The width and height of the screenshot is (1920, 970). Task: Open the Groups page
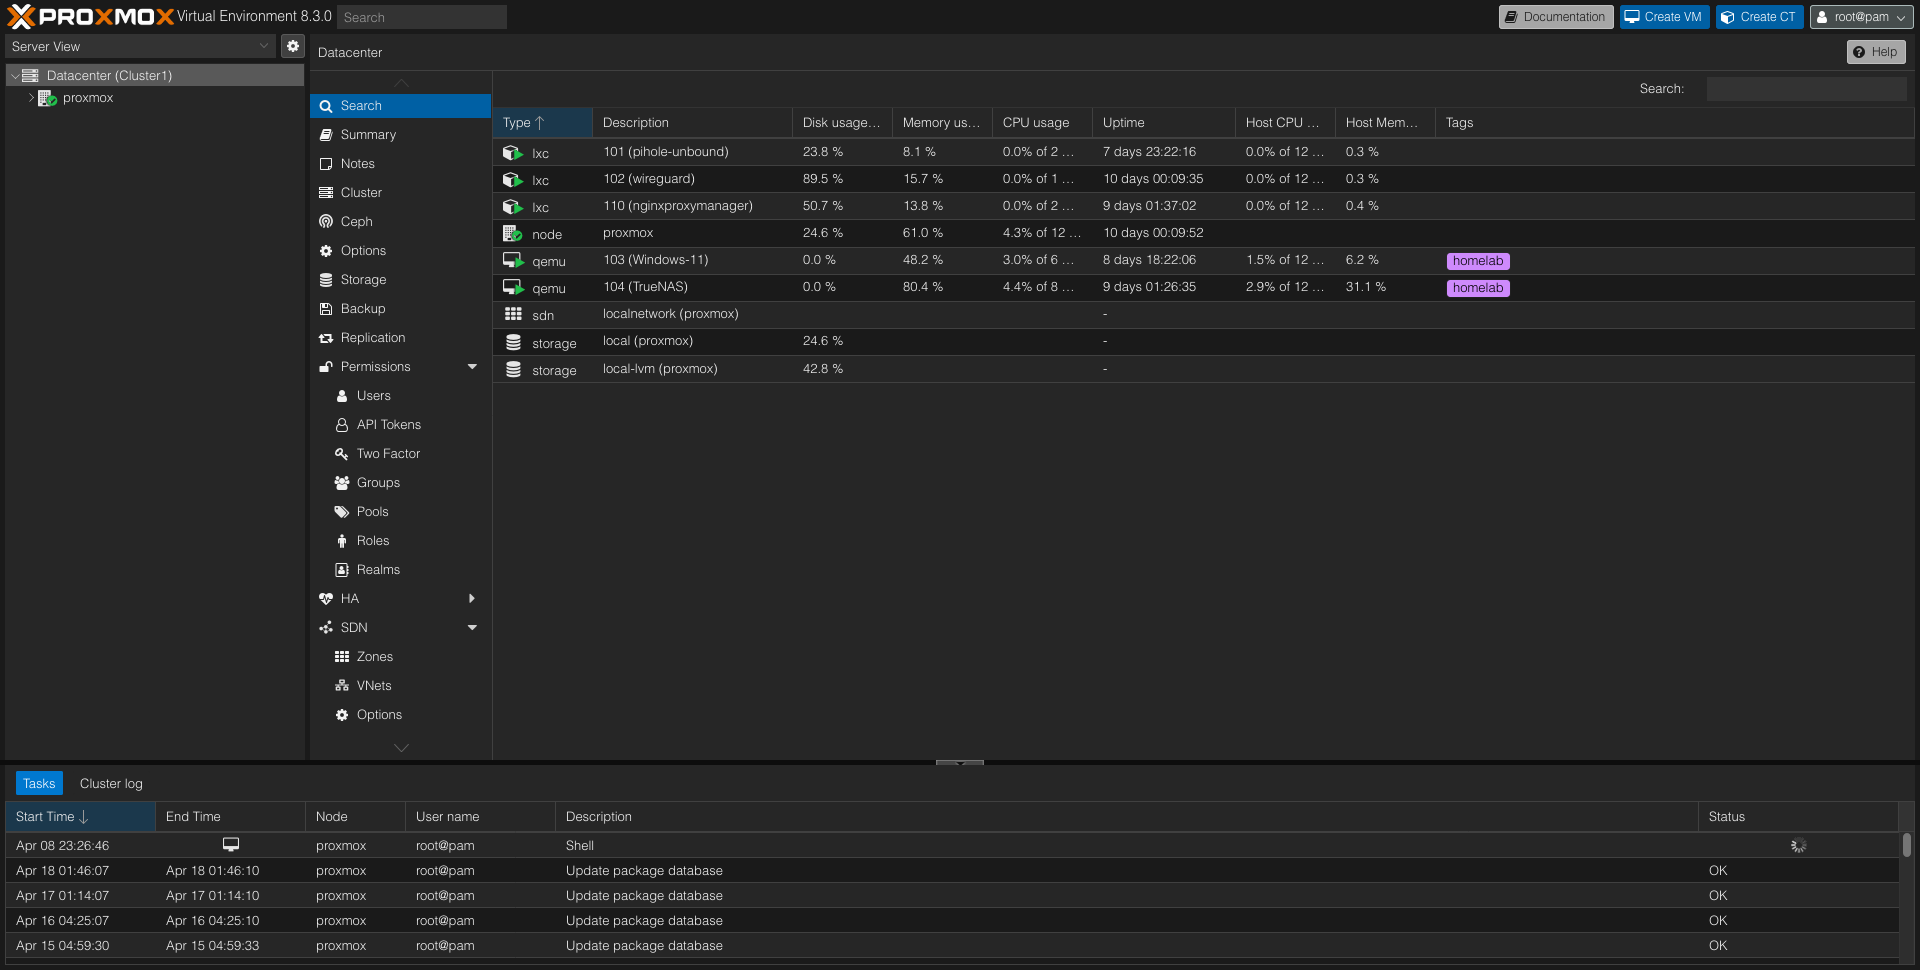tap(400, 482)
